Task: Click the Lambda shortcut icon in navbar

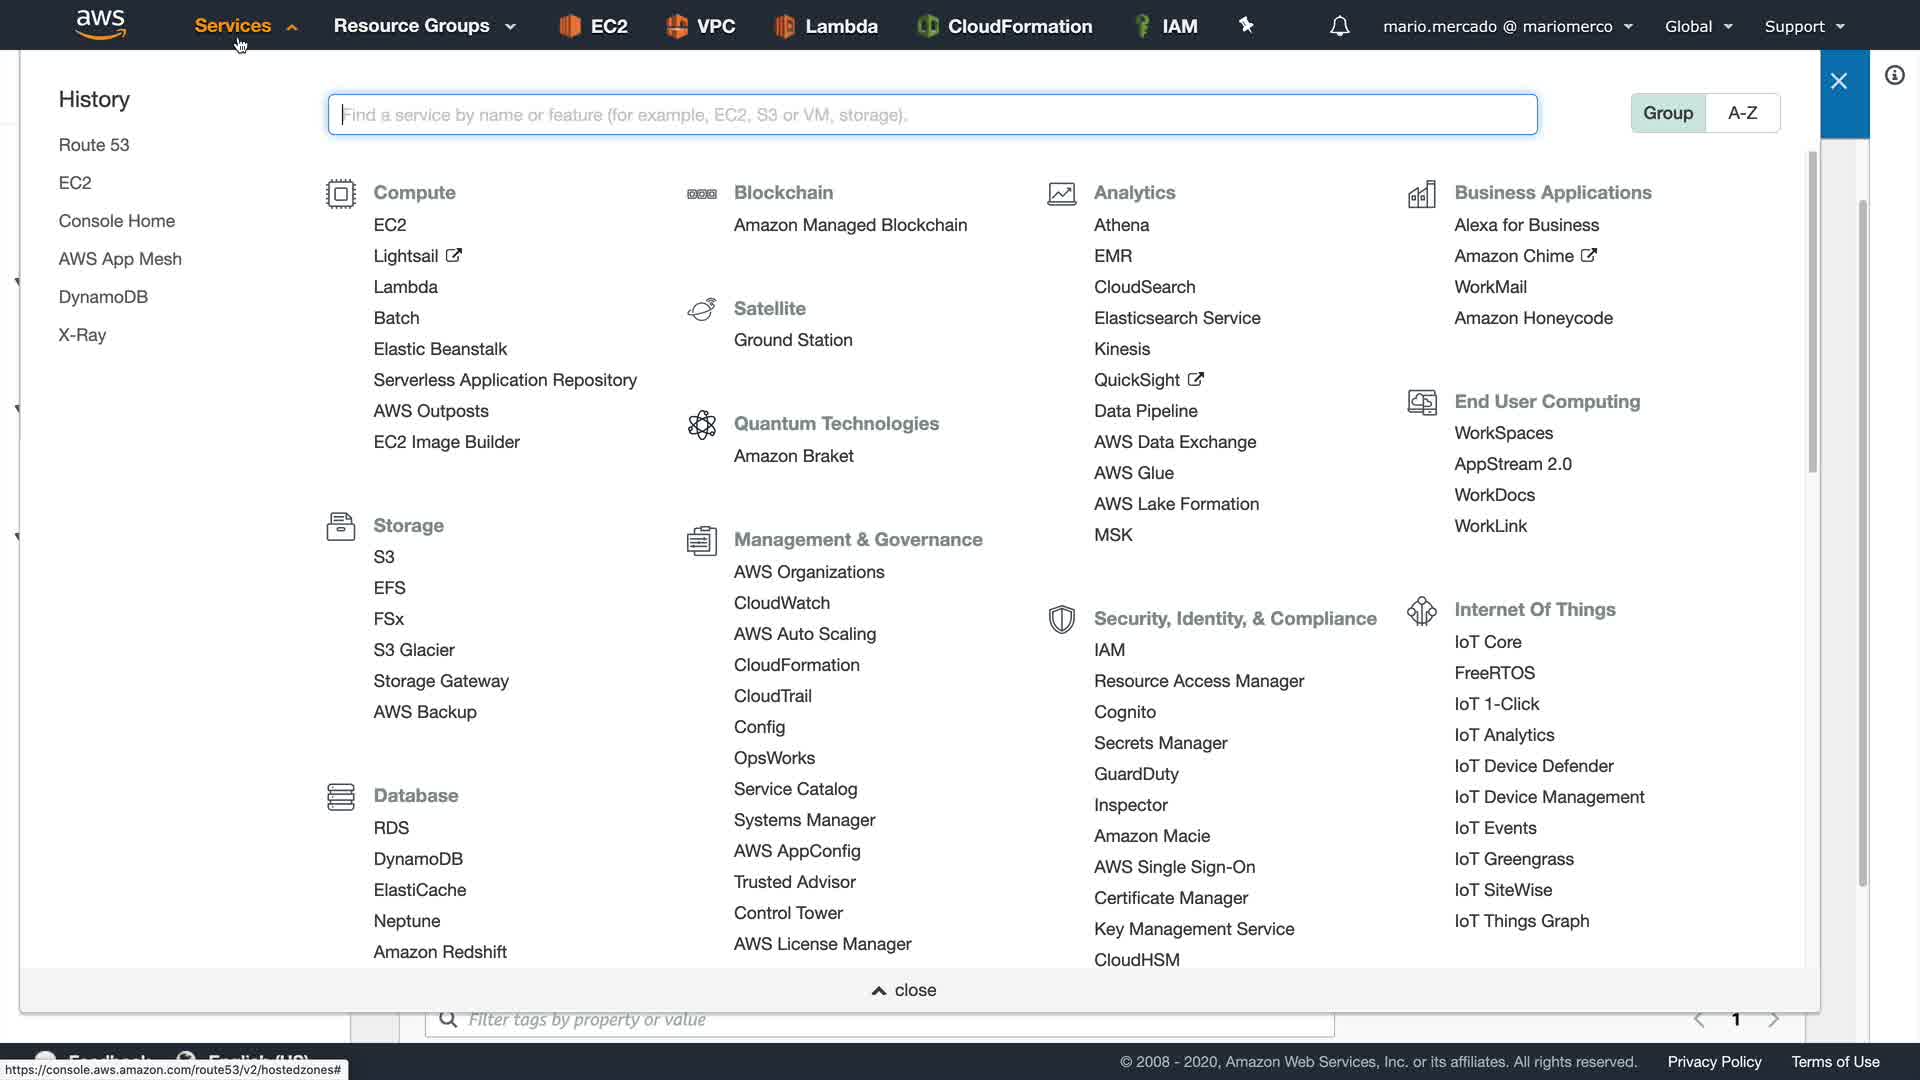Action: pyautogui.click(x=785, y=26)
